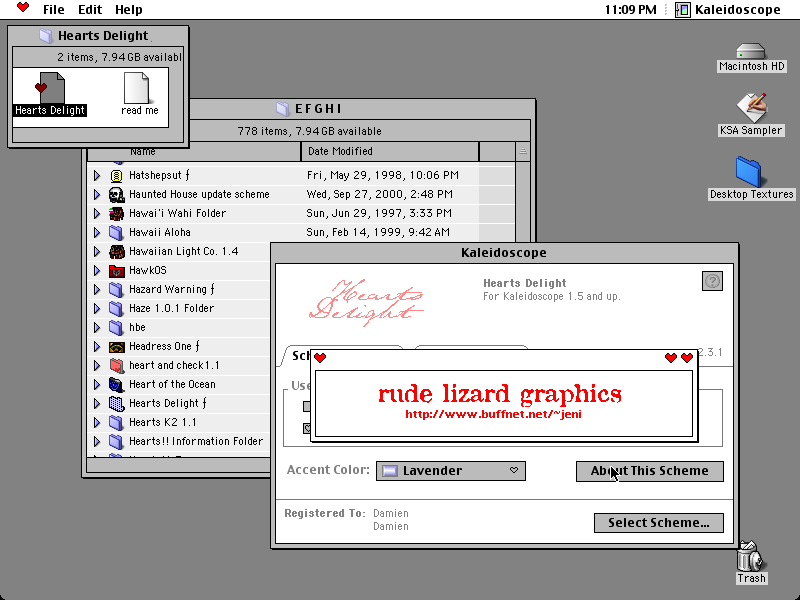Click the 778 items status text
This screenshot has height=600, width=800.
point(309,131)
